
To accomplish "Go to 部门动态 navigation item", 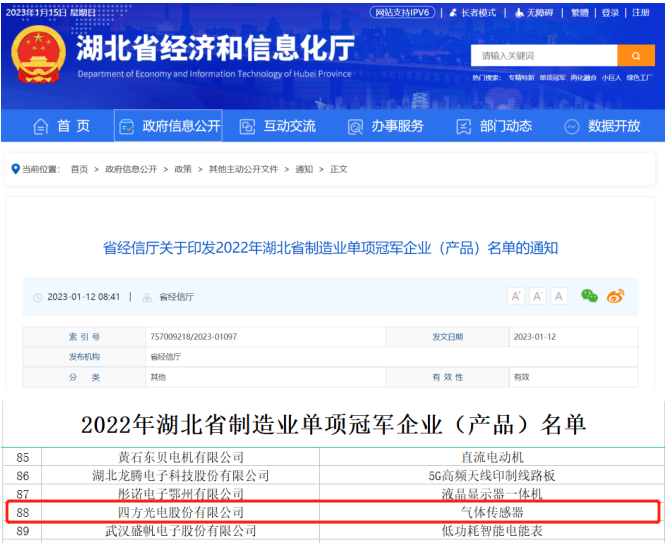I will pyautogui.click(x=494, y=126).
